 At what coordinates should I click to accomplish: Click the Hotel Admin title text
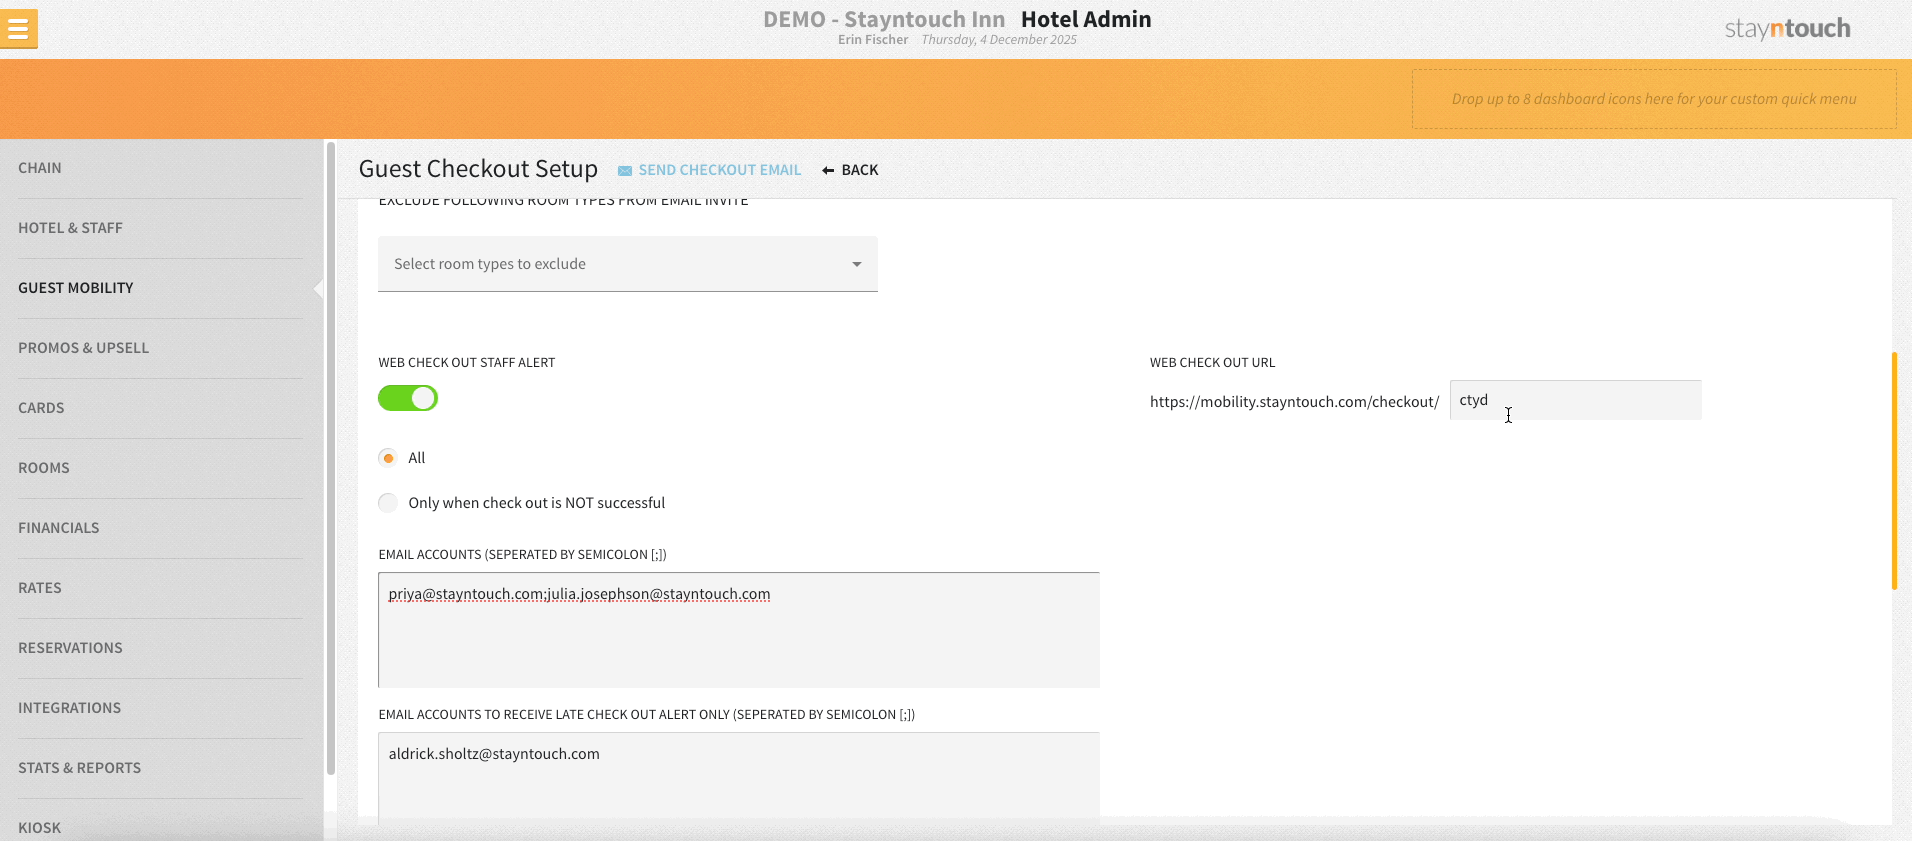click(1086, 19)
